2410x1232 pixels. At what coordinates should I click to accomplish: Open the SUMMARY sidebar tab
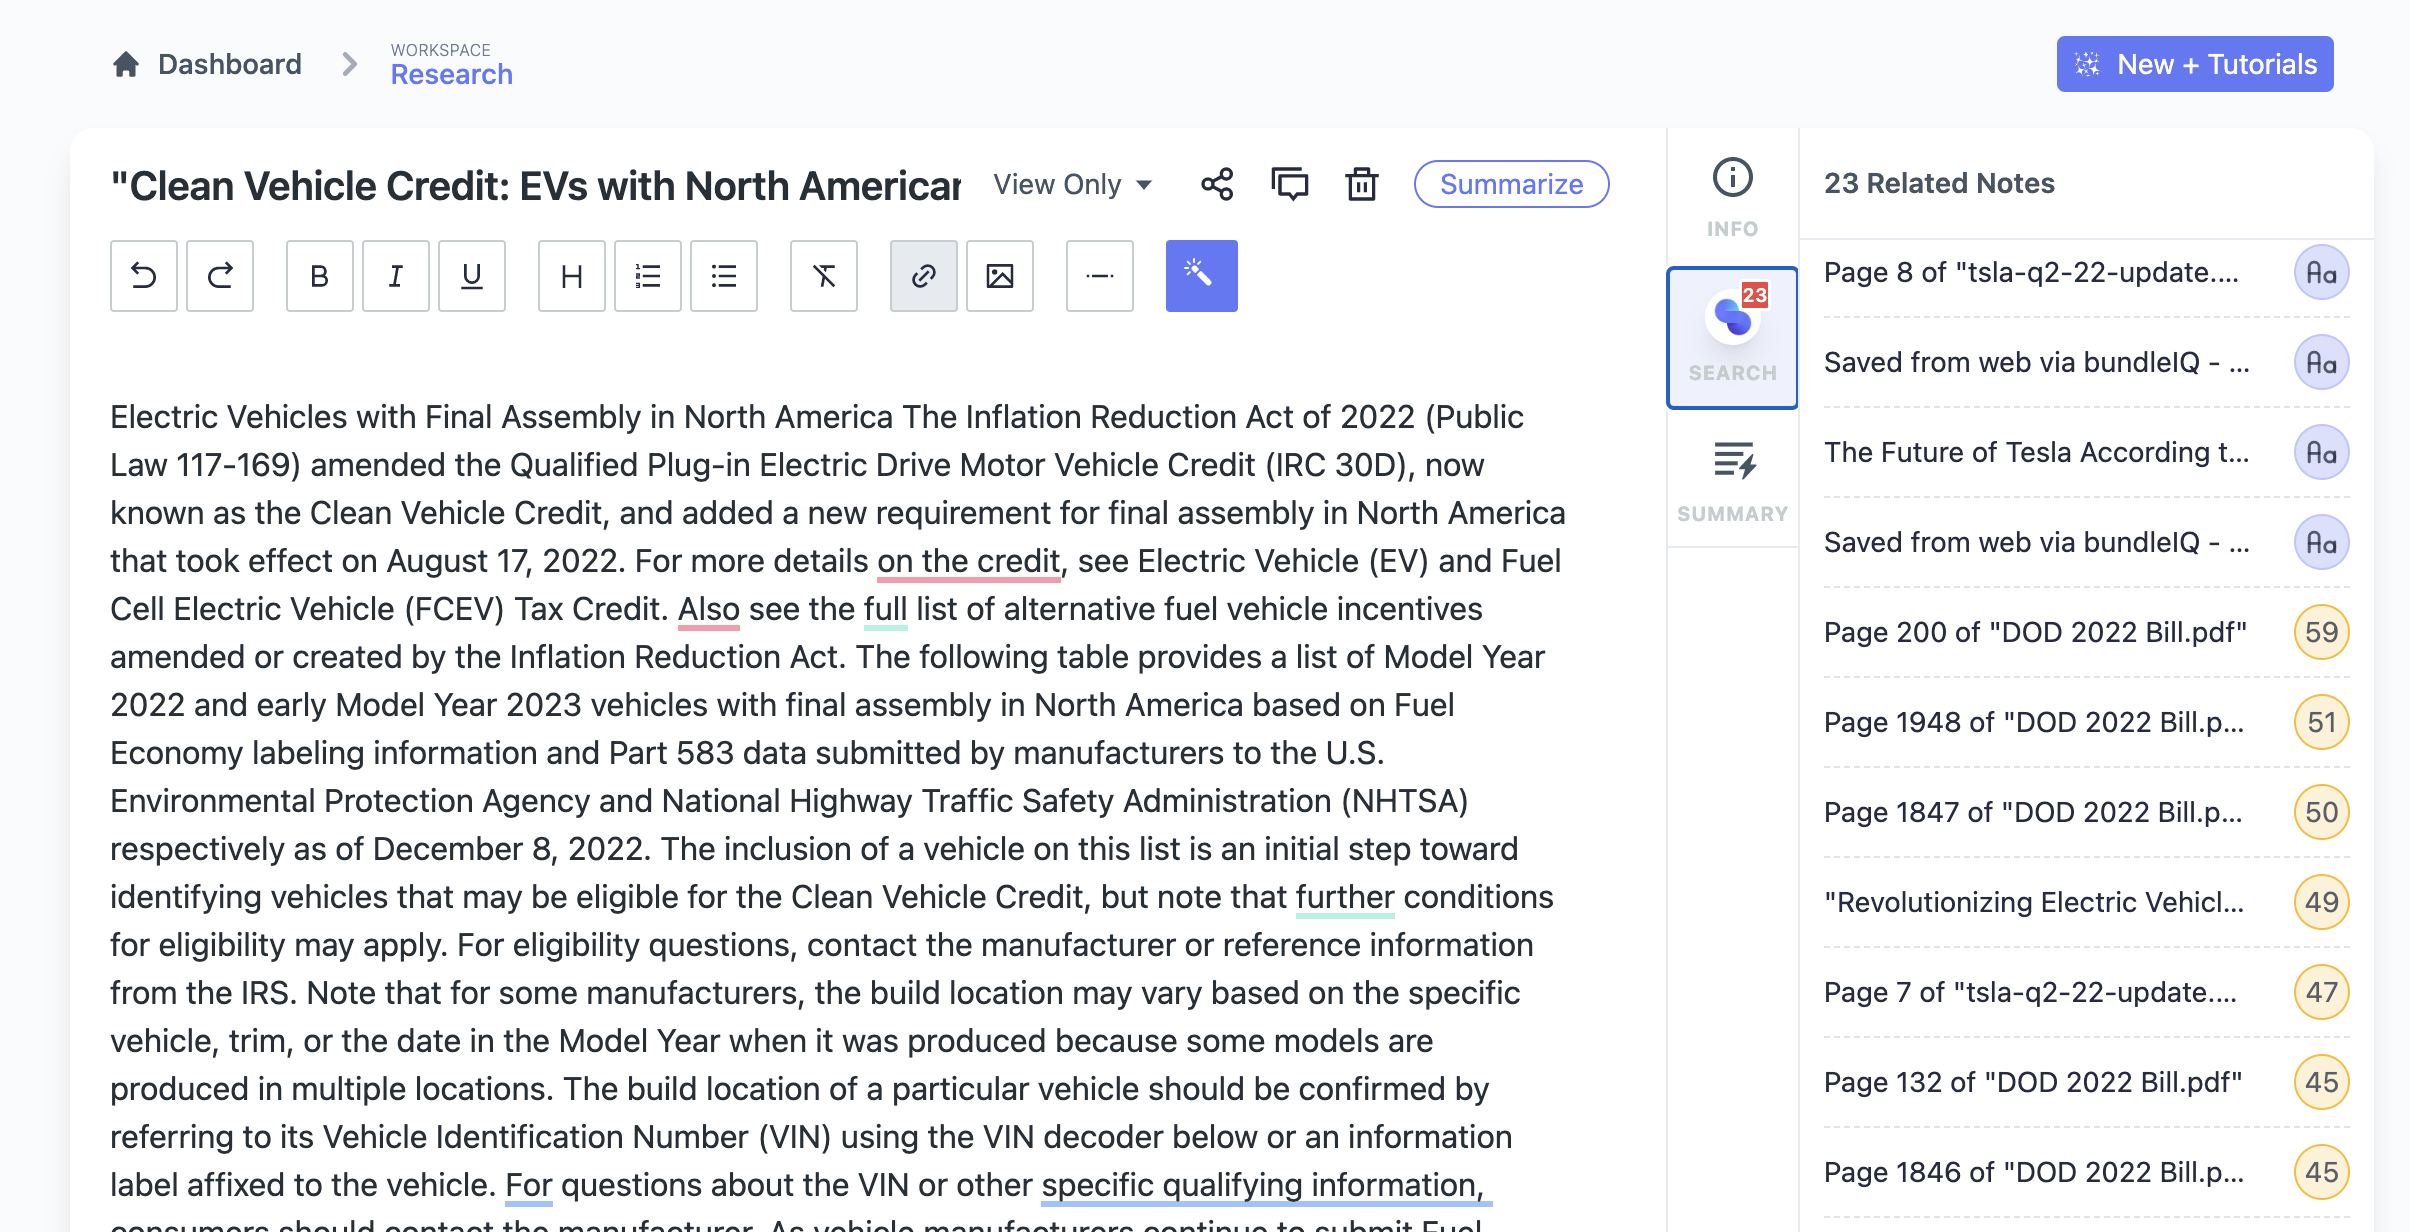tap(1732, 480)
